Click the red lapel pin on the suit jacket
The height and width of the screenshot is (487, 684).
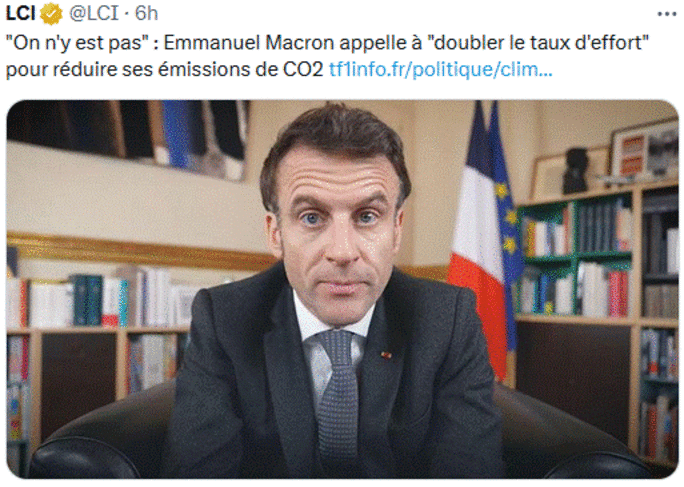386,355
